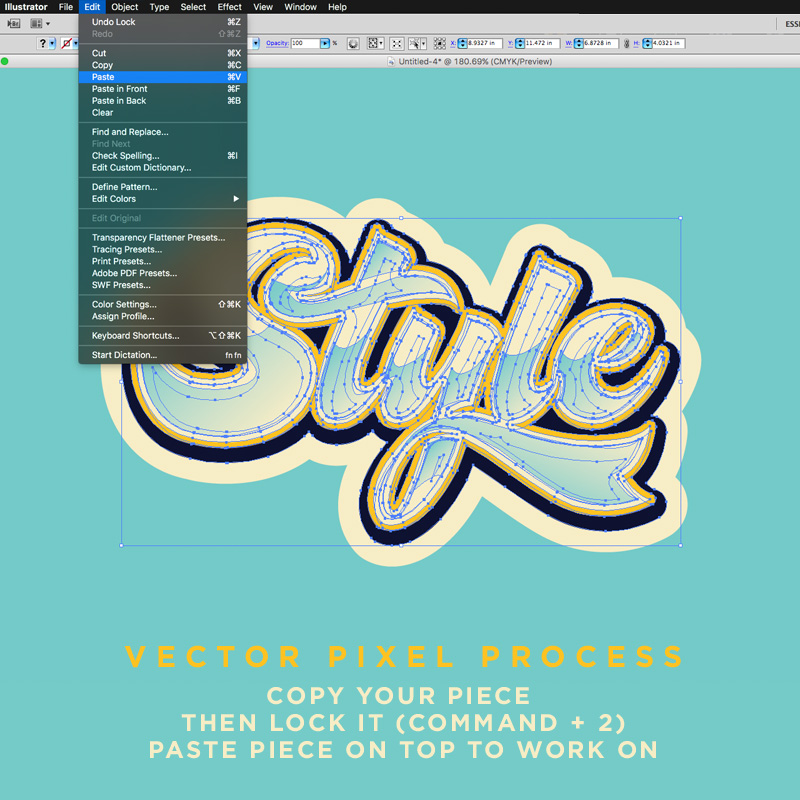
Task: Open the Window menu
Action: [x=301, y=7]
